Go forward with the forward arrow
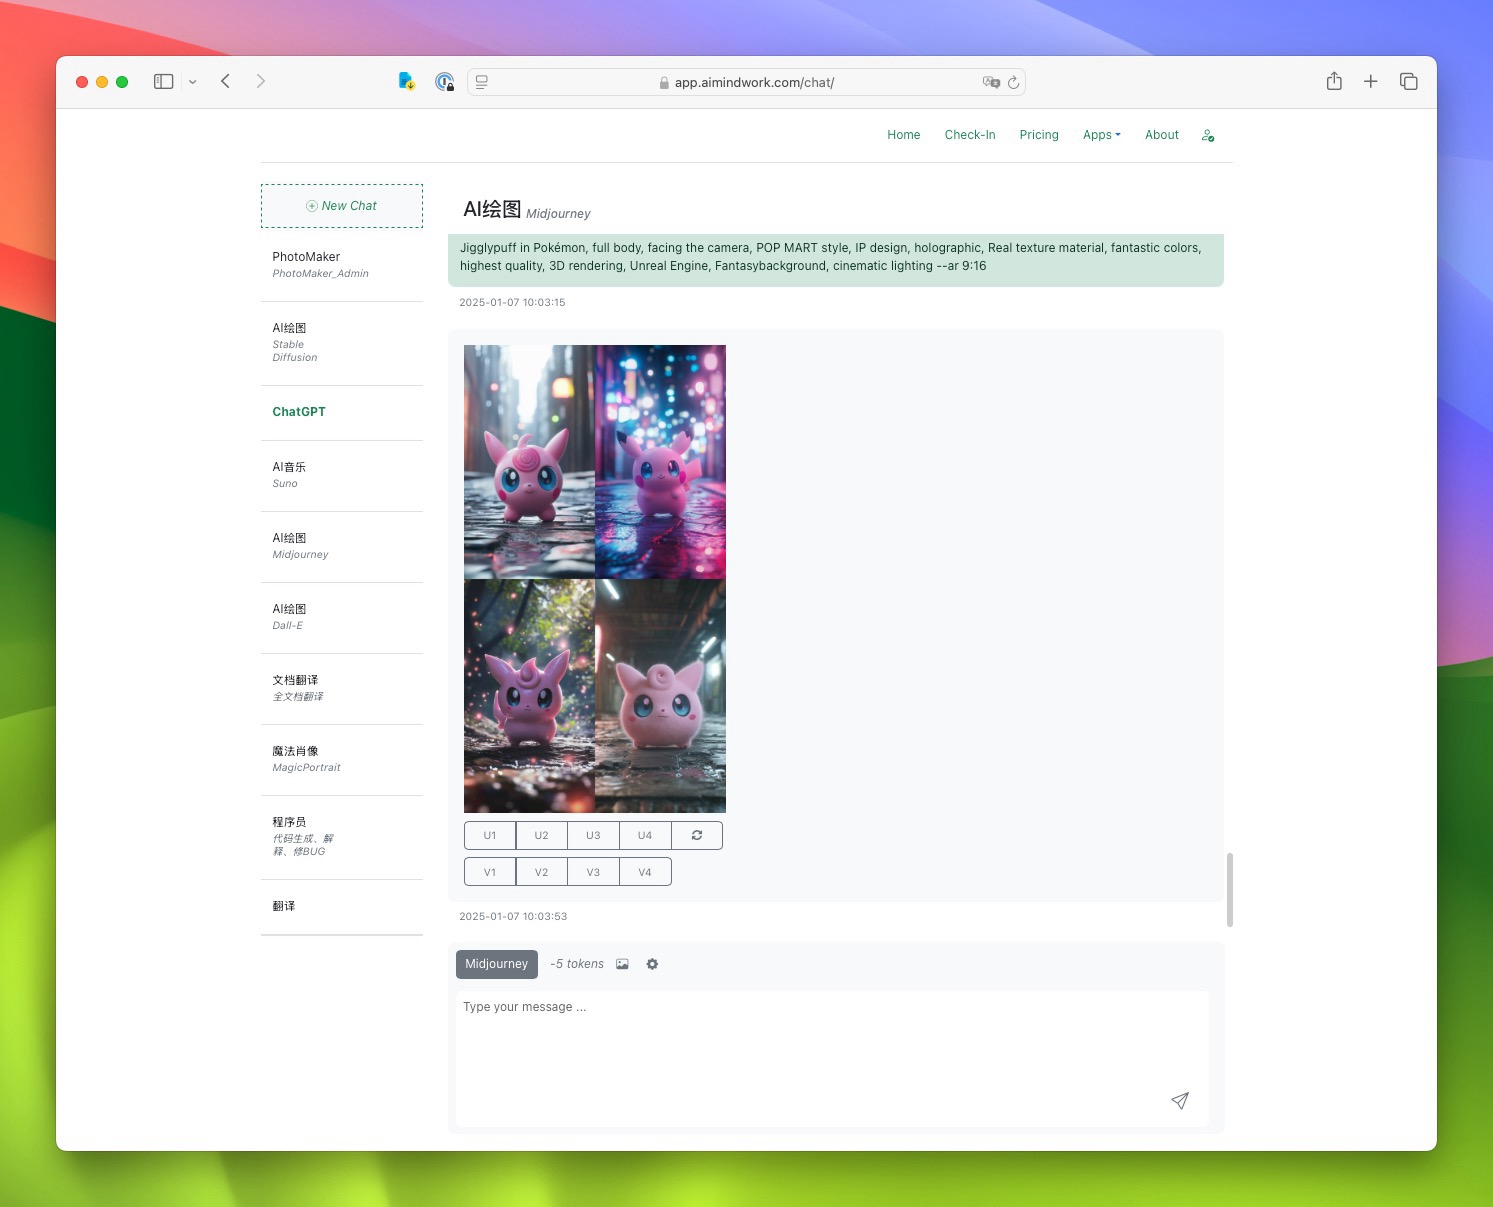 [261, 81]
